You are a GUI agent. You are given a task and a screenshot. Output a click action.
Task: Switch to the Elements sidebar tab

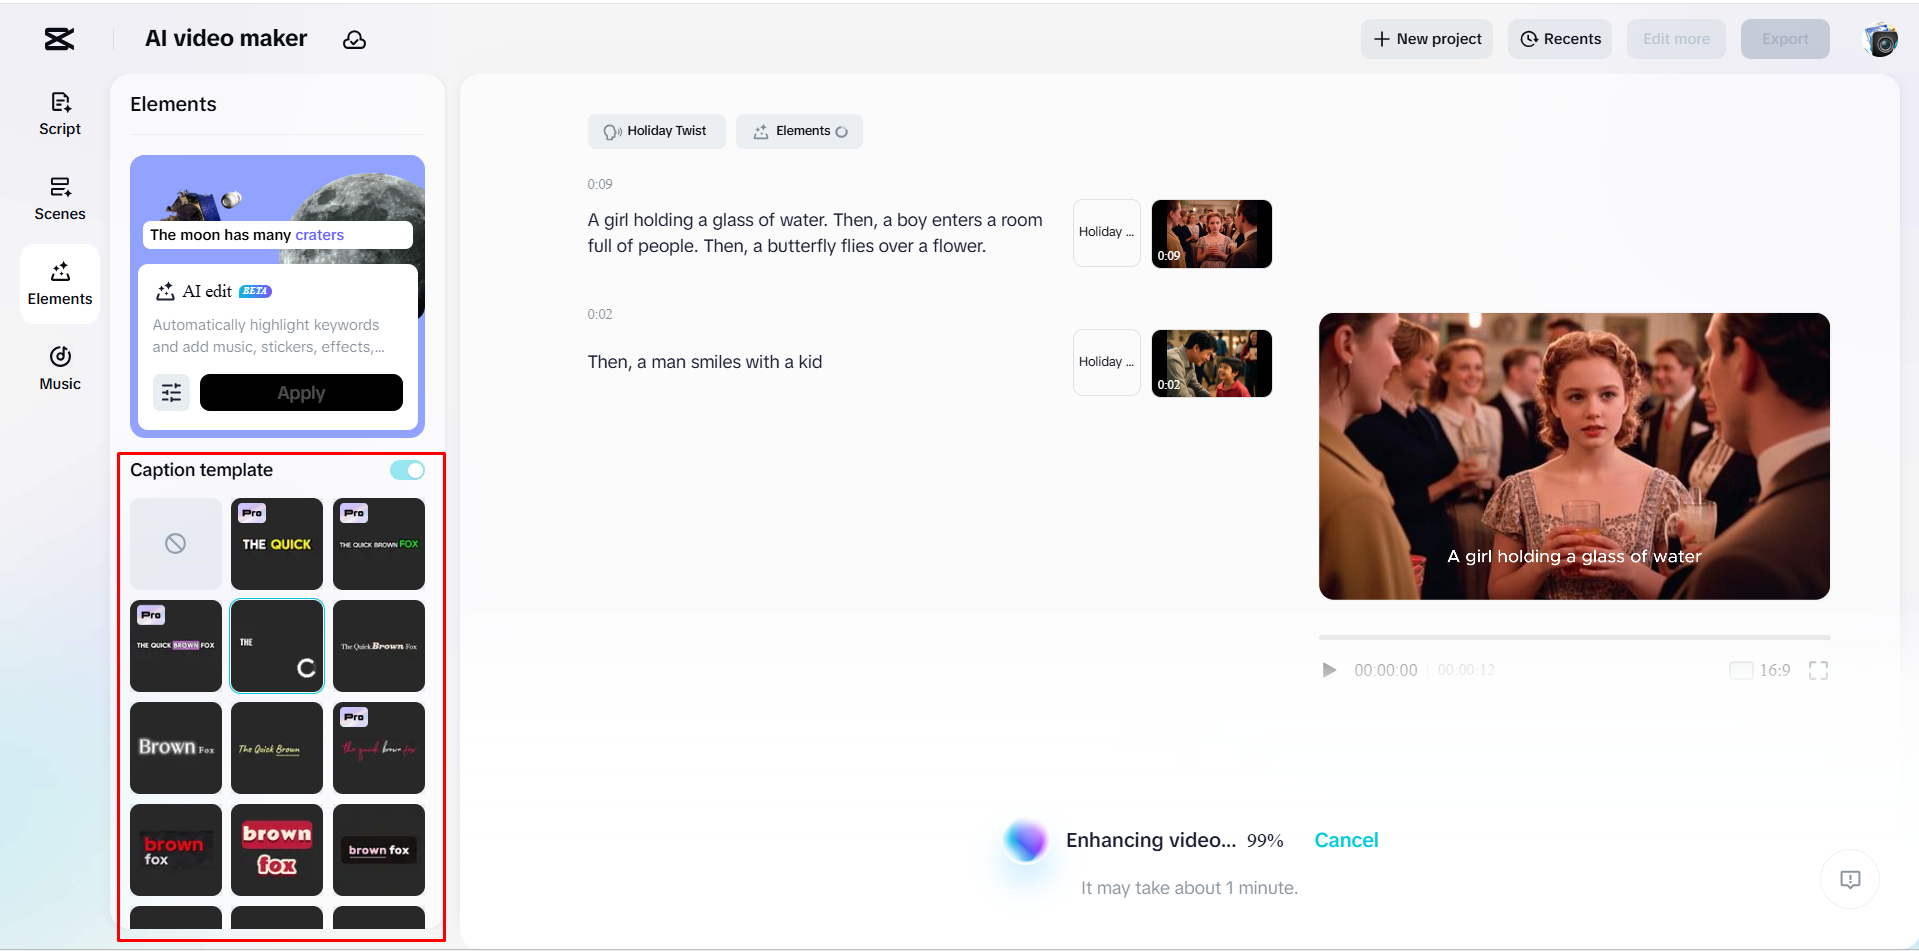point(60,284)
